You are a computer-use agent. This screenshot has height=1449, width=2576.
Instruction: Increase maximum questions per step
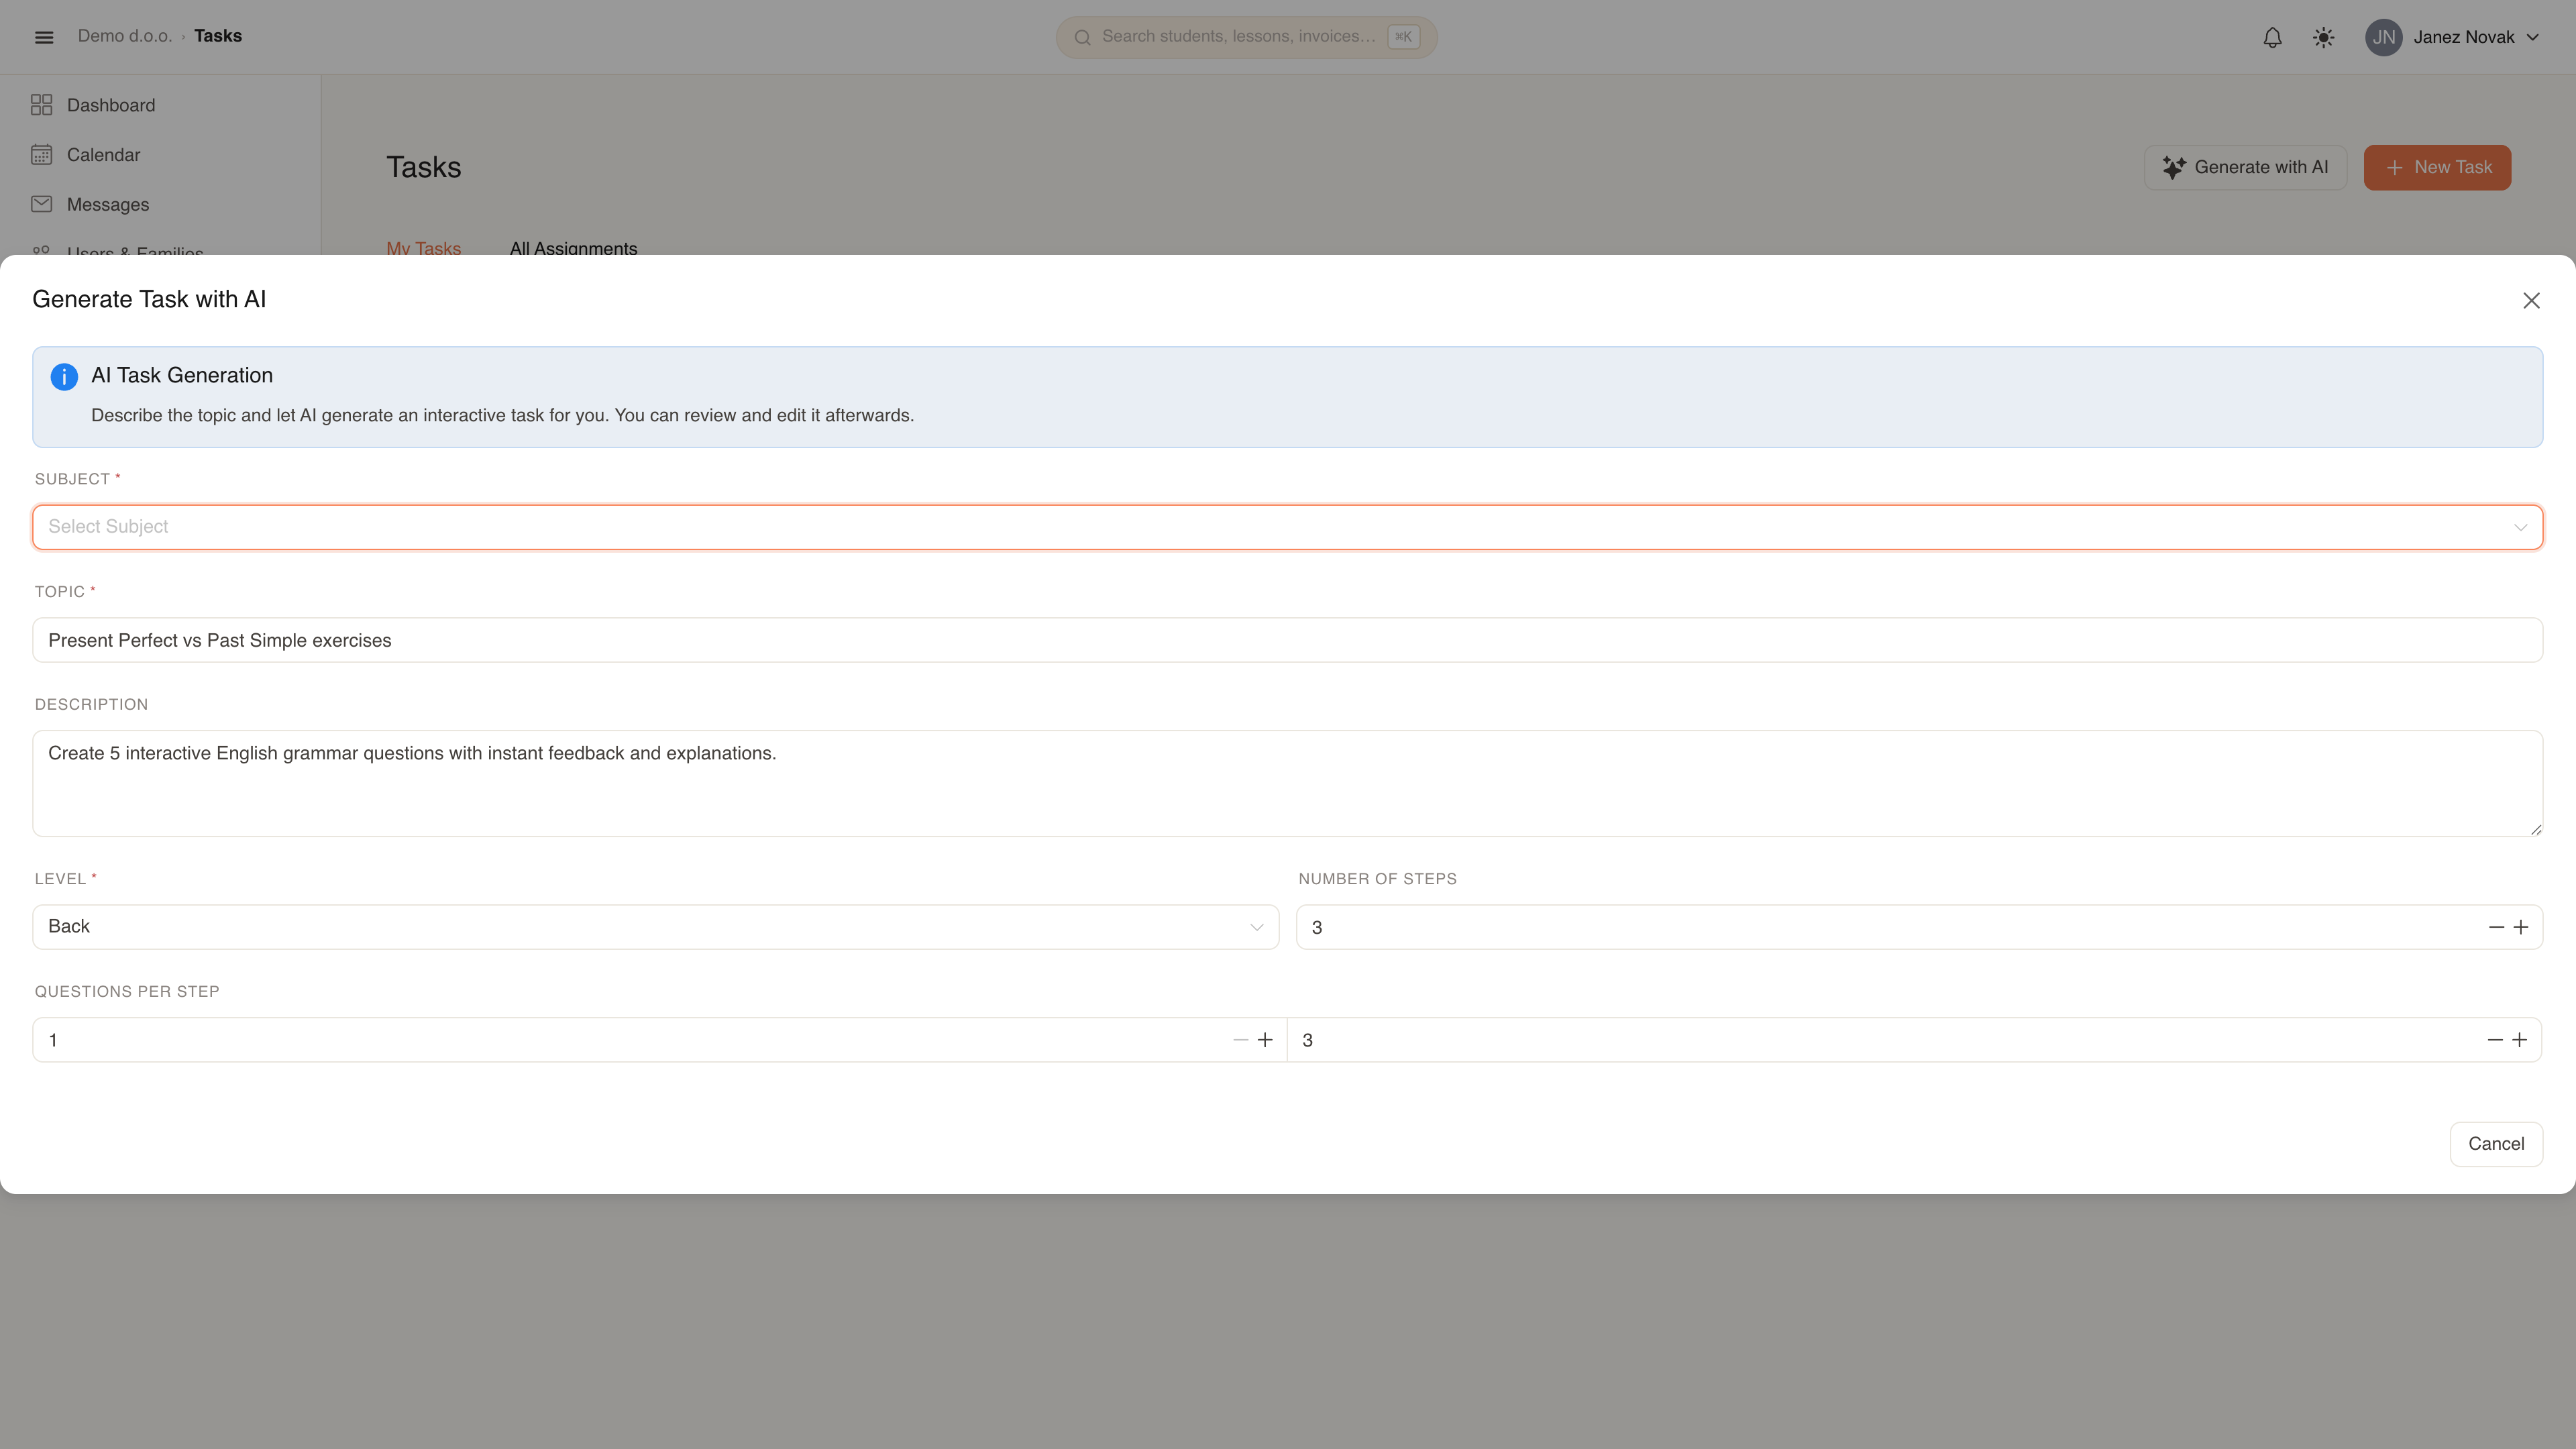(2519, 1040)
